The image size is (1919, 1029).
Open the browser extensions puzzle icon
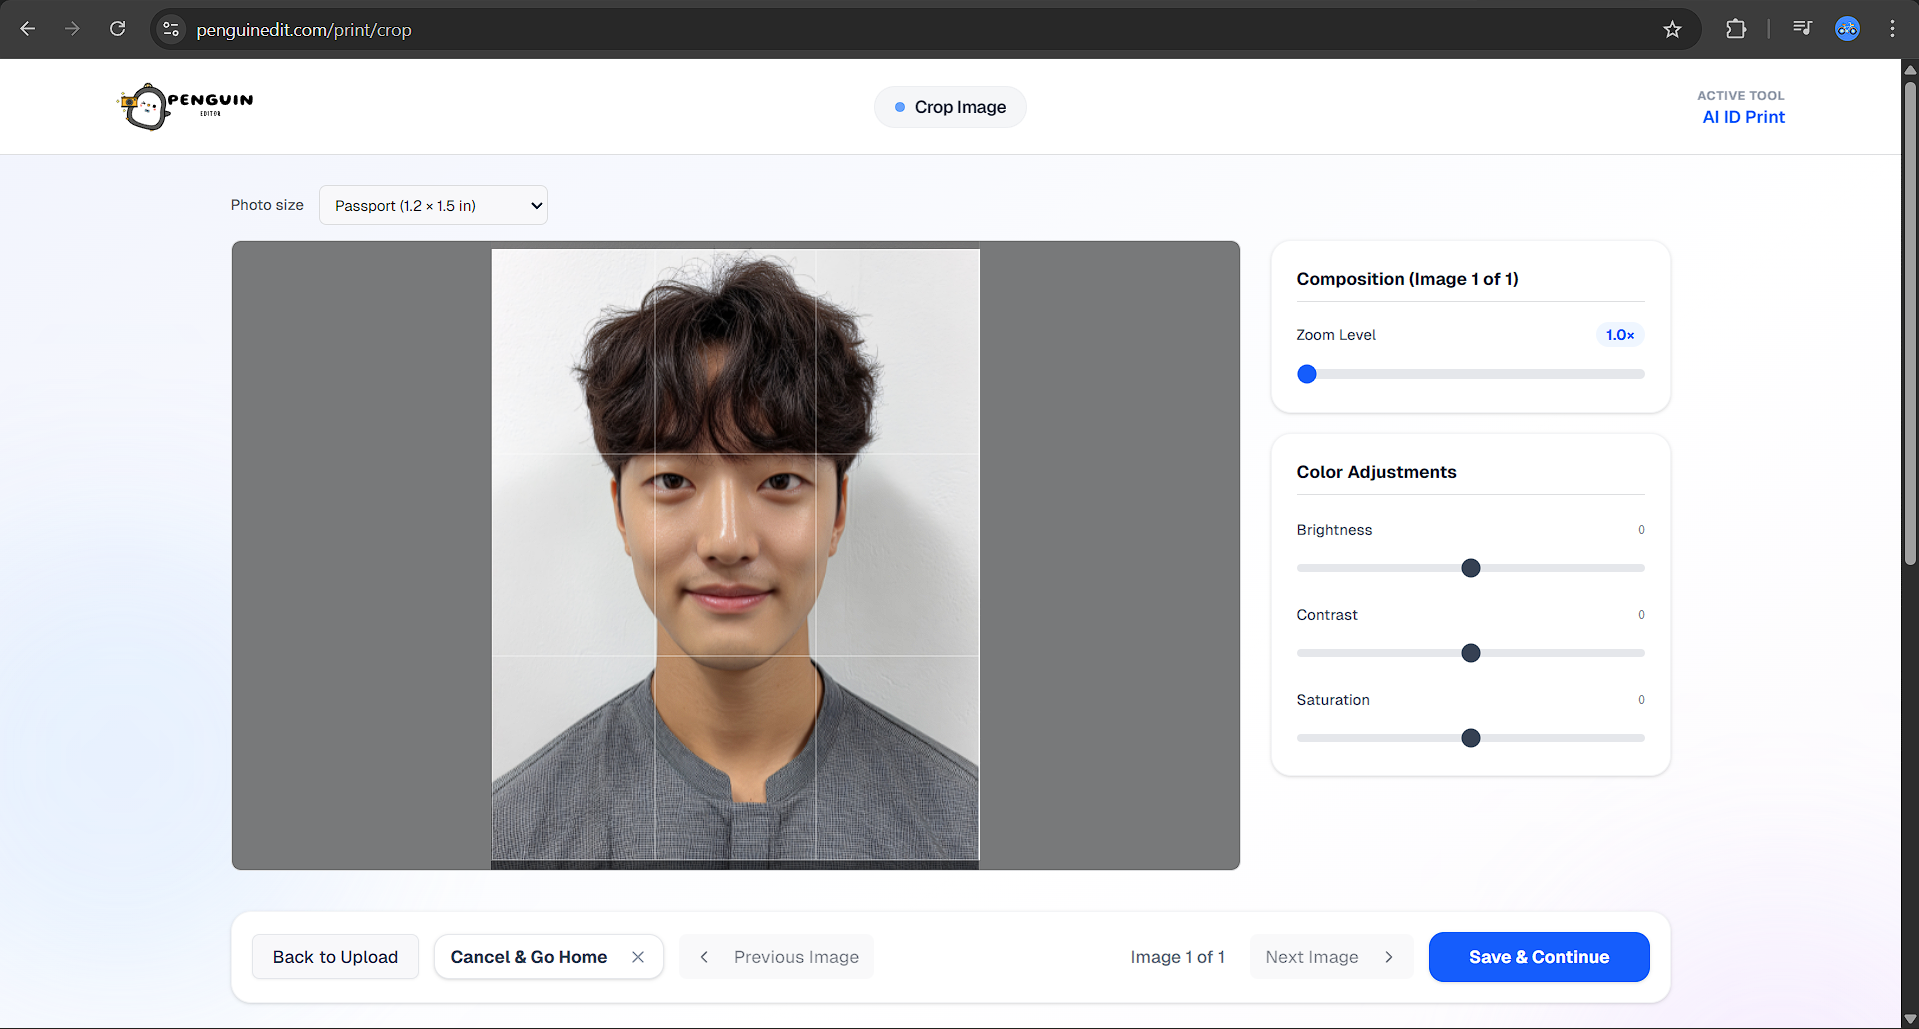coord(1736,29)
